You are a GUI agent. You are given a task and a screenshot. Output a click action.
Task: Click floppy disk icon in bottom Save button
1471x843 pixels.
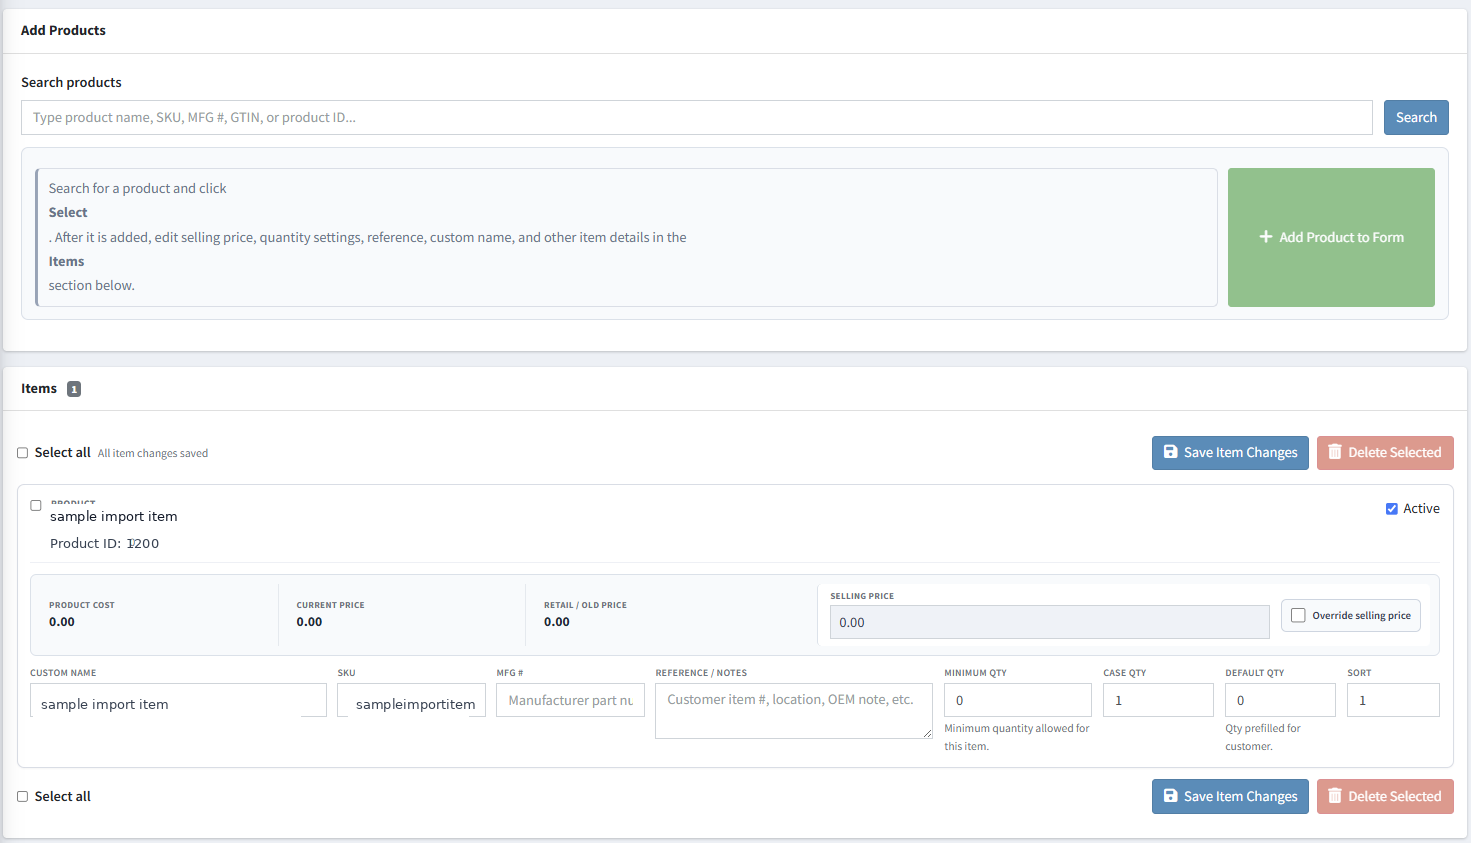click(x=1170, y=796)
